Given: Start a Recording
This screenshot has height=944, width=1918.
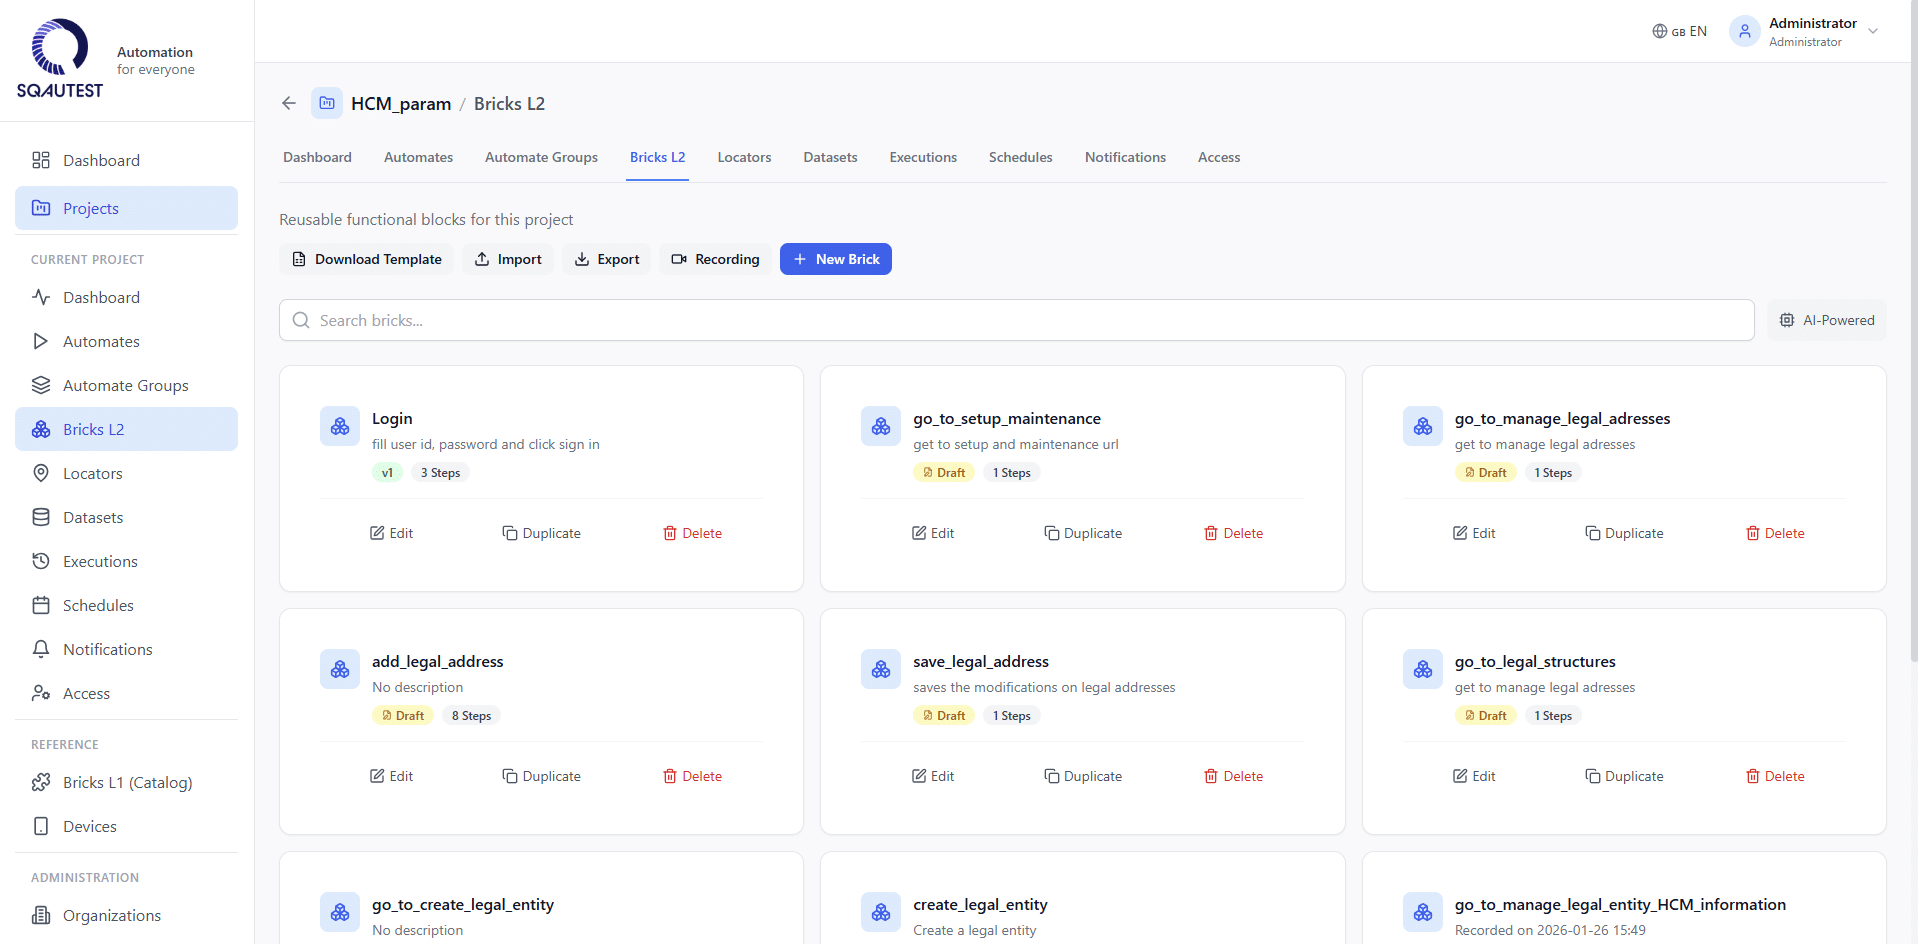Looking at the screenshot, I should pyautogui.click(x=715, y=259).
